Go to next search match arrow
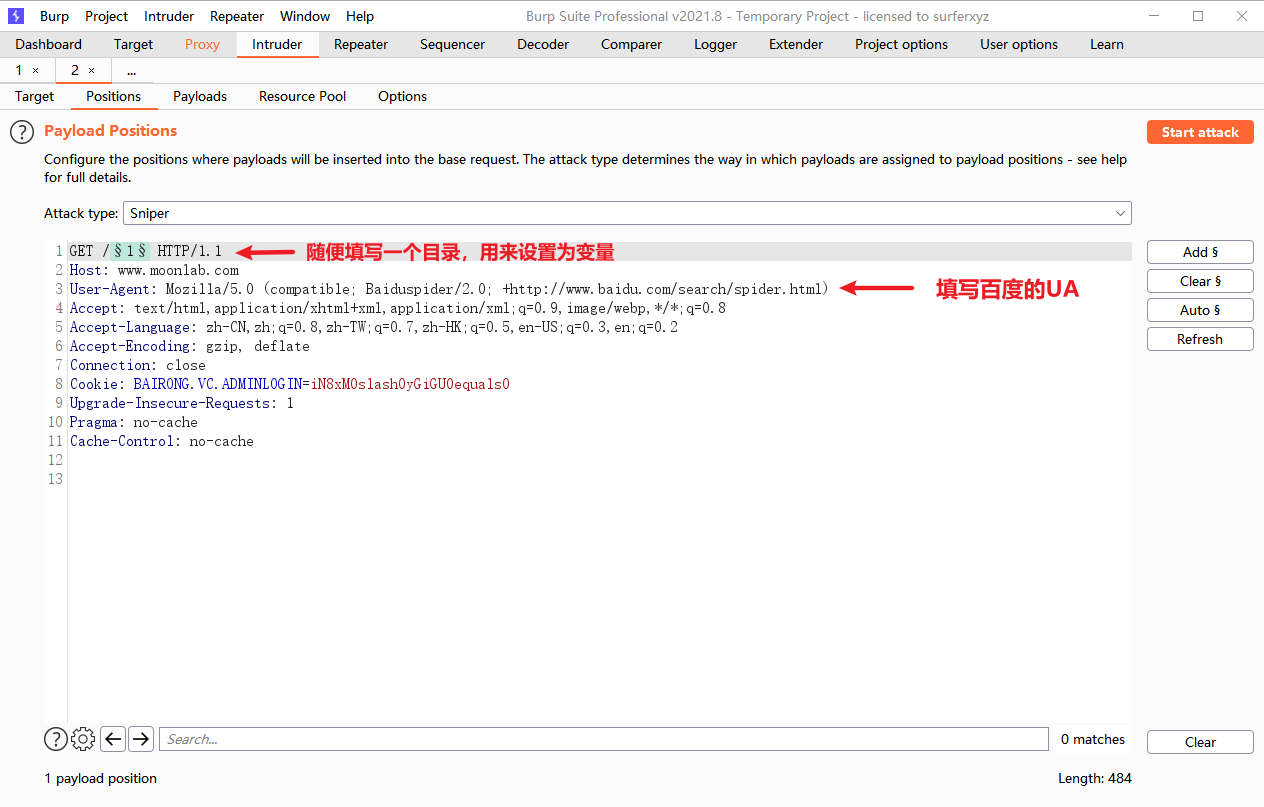Screen dimensions: 1264x807 pyautogui.click(x=141, y=739)
